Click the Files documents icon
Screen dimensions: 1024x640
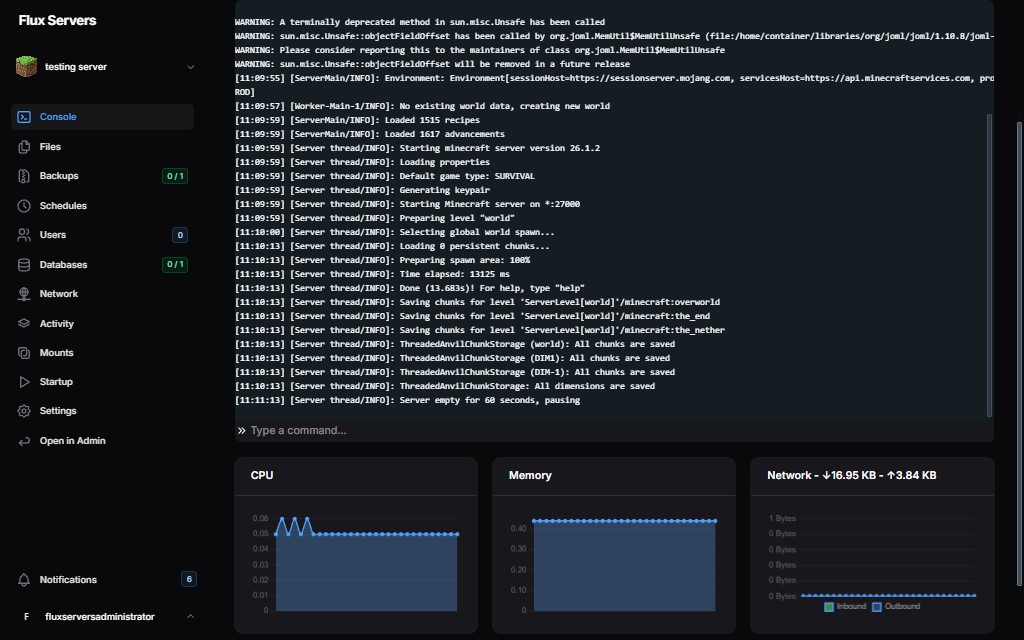pos(24,147)
